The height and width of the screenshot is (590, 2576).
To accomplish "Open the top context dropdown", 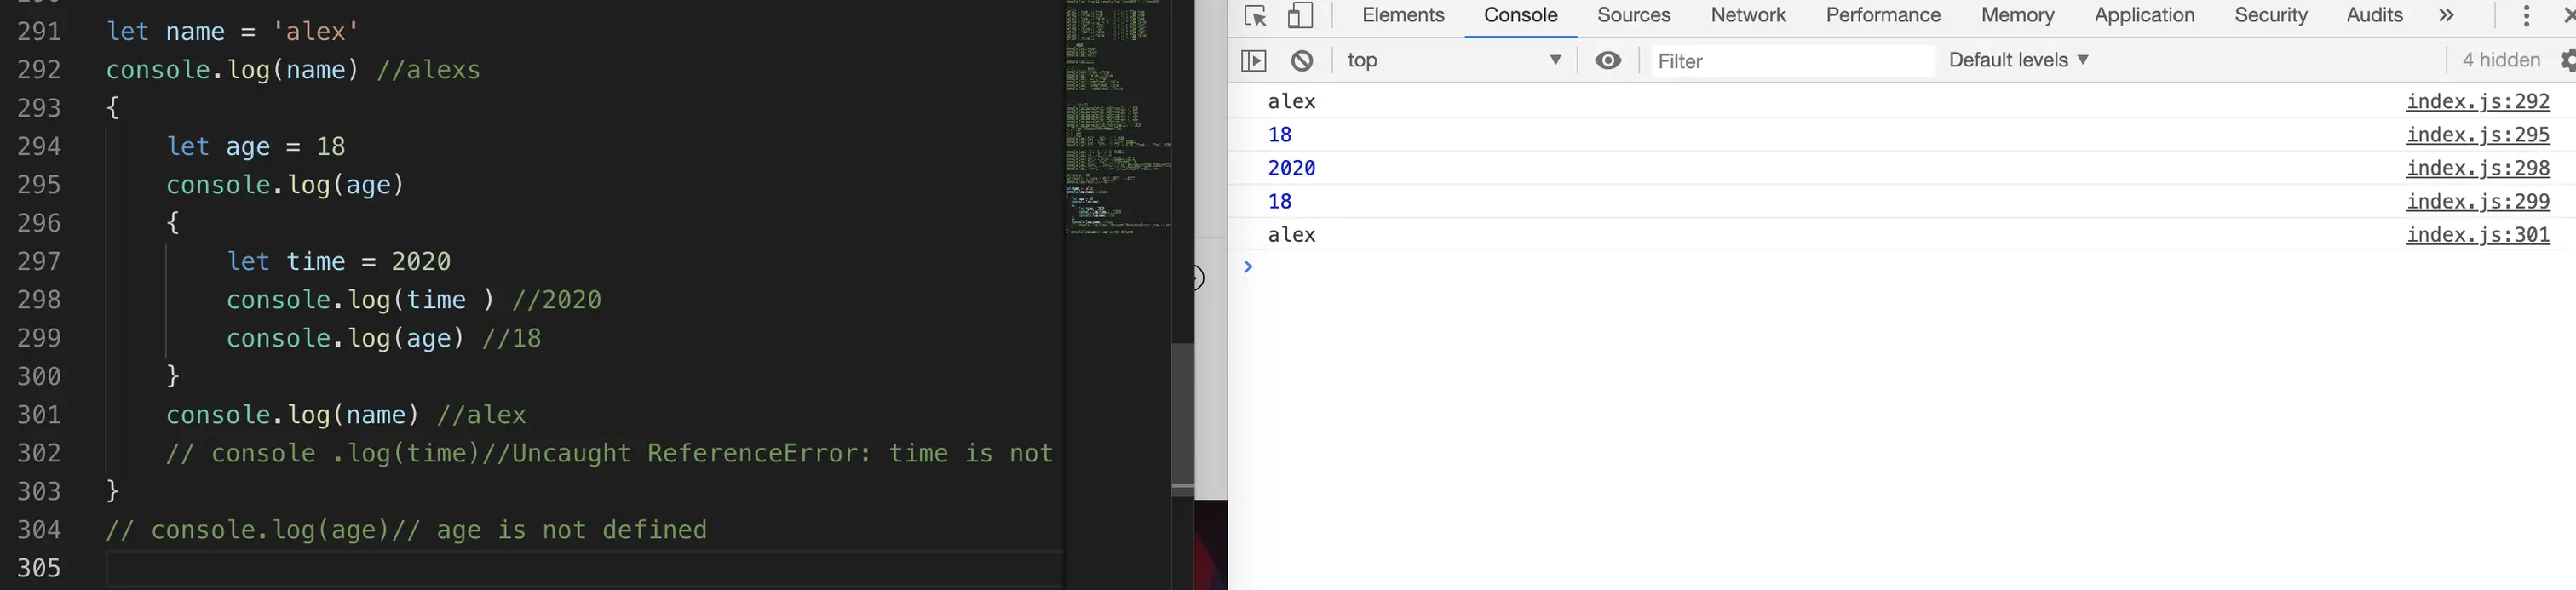I will (1455, 60).
